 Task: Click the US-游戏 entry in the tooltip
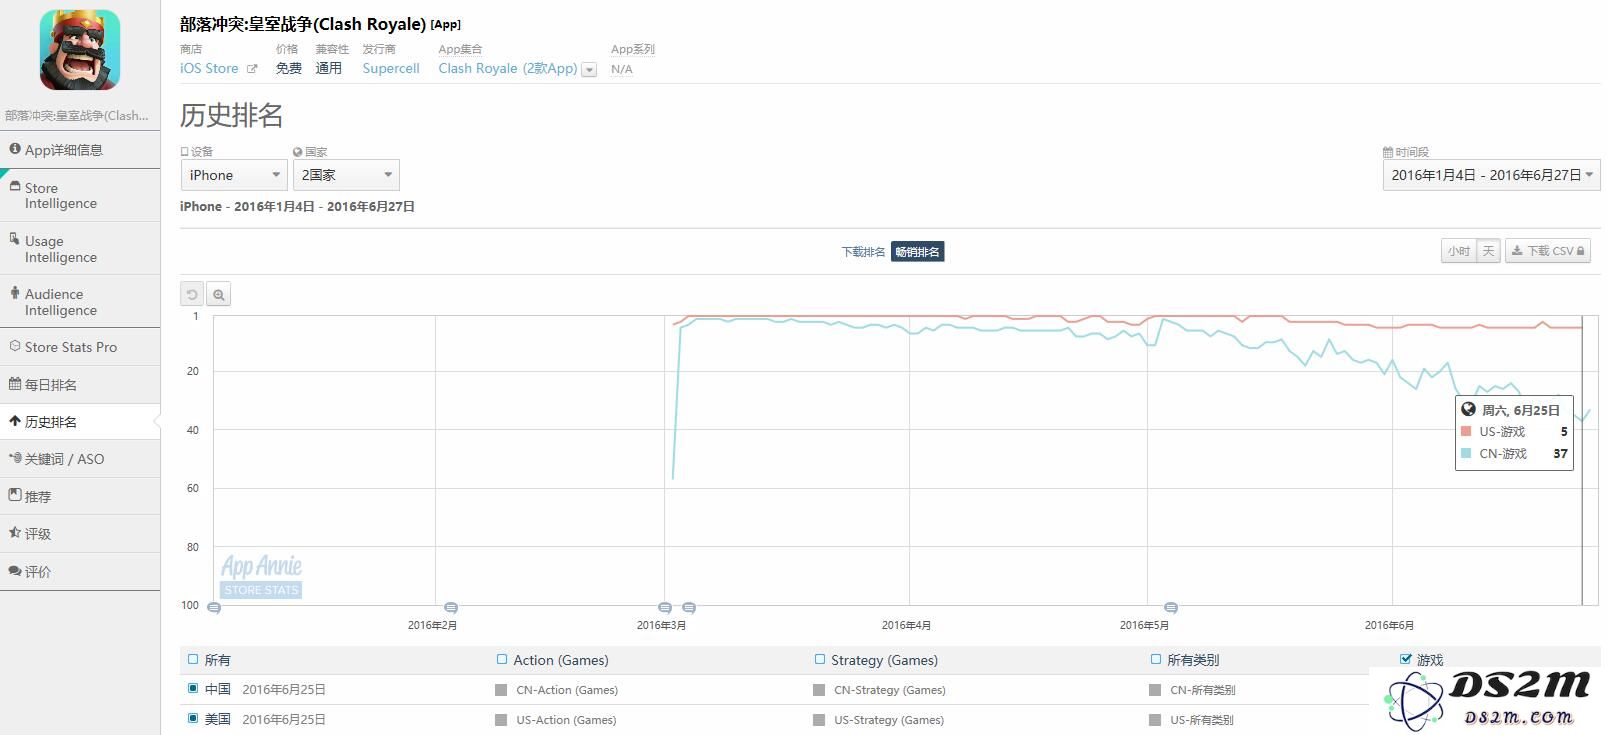pos(1514,432)
